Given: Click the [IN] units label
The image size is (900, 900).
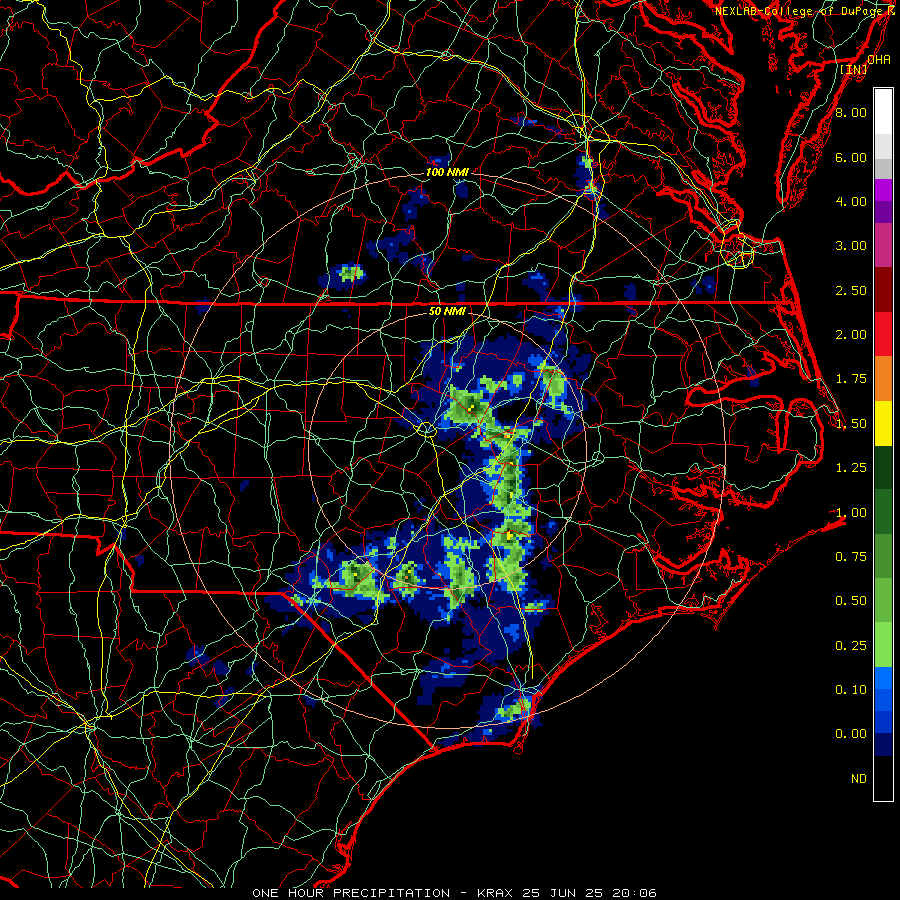Looking at the screenshot, I should coord(854,69).
